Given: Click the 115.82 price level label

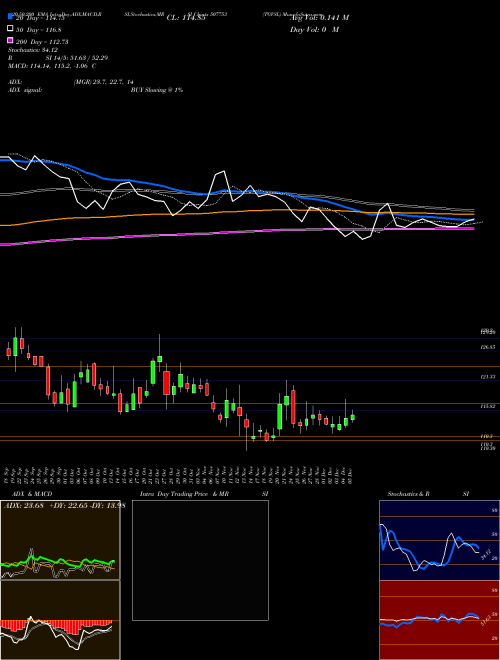Looking at the screenshot, I should click(488, 406).
